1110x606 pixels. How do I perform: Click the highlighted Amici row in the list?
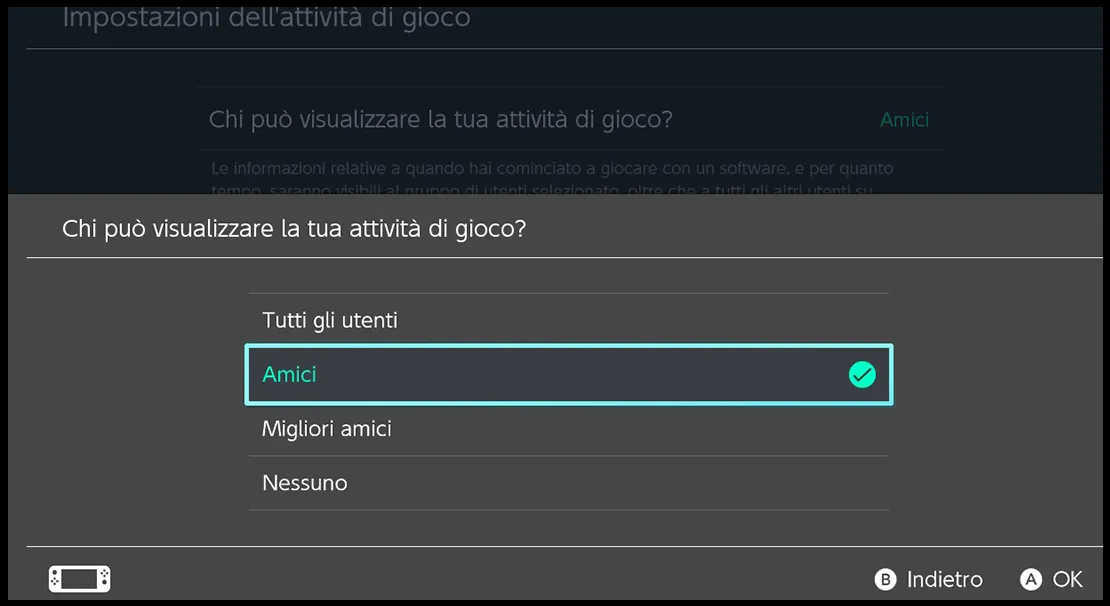(x=569, y=375)
